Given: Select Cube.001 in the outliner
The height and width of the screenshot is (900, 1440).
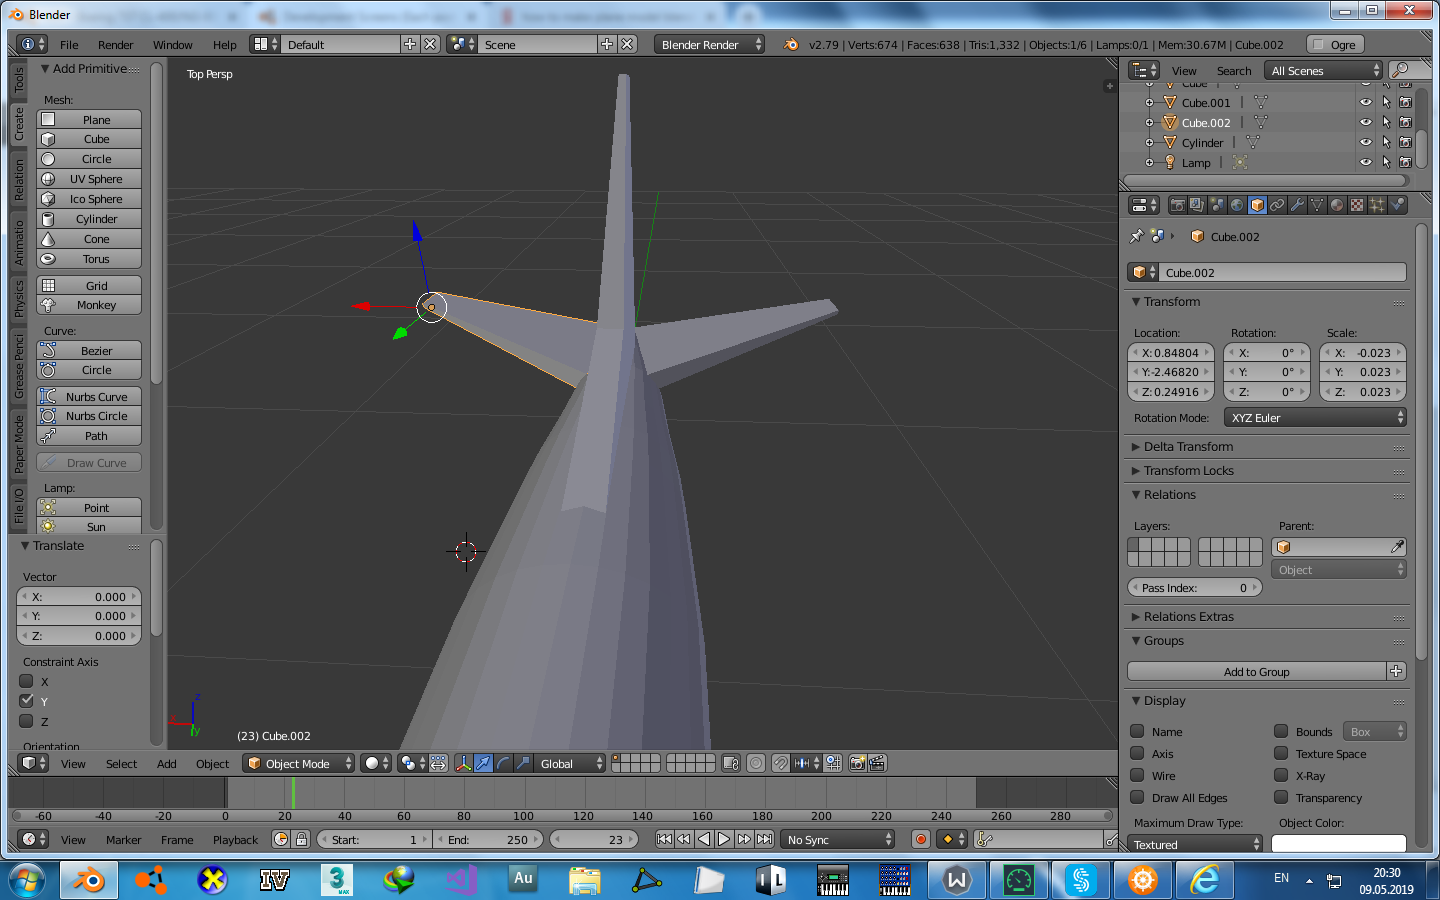Looking at the screenshot, I should [x=1206, y=103].
